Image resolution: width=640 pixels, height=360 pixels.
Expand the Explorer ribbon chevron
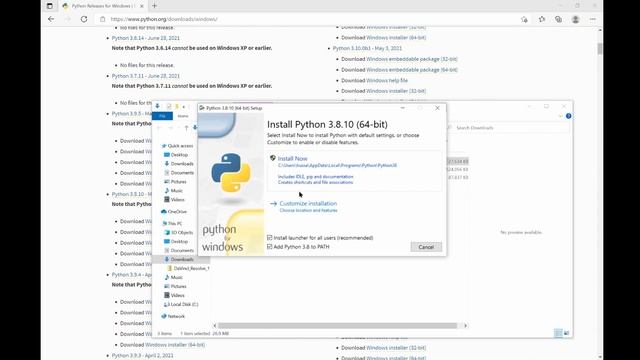click(x=560, y=116)
